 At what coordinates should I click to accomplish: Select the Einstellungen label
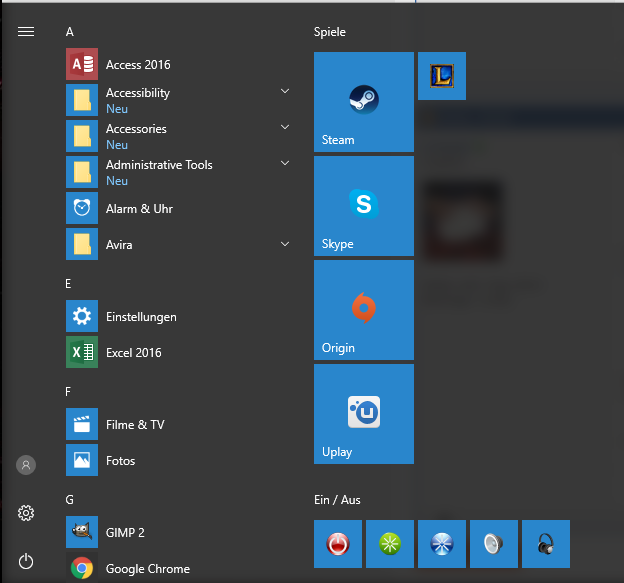pyautogui.click(x=141, y=317)
